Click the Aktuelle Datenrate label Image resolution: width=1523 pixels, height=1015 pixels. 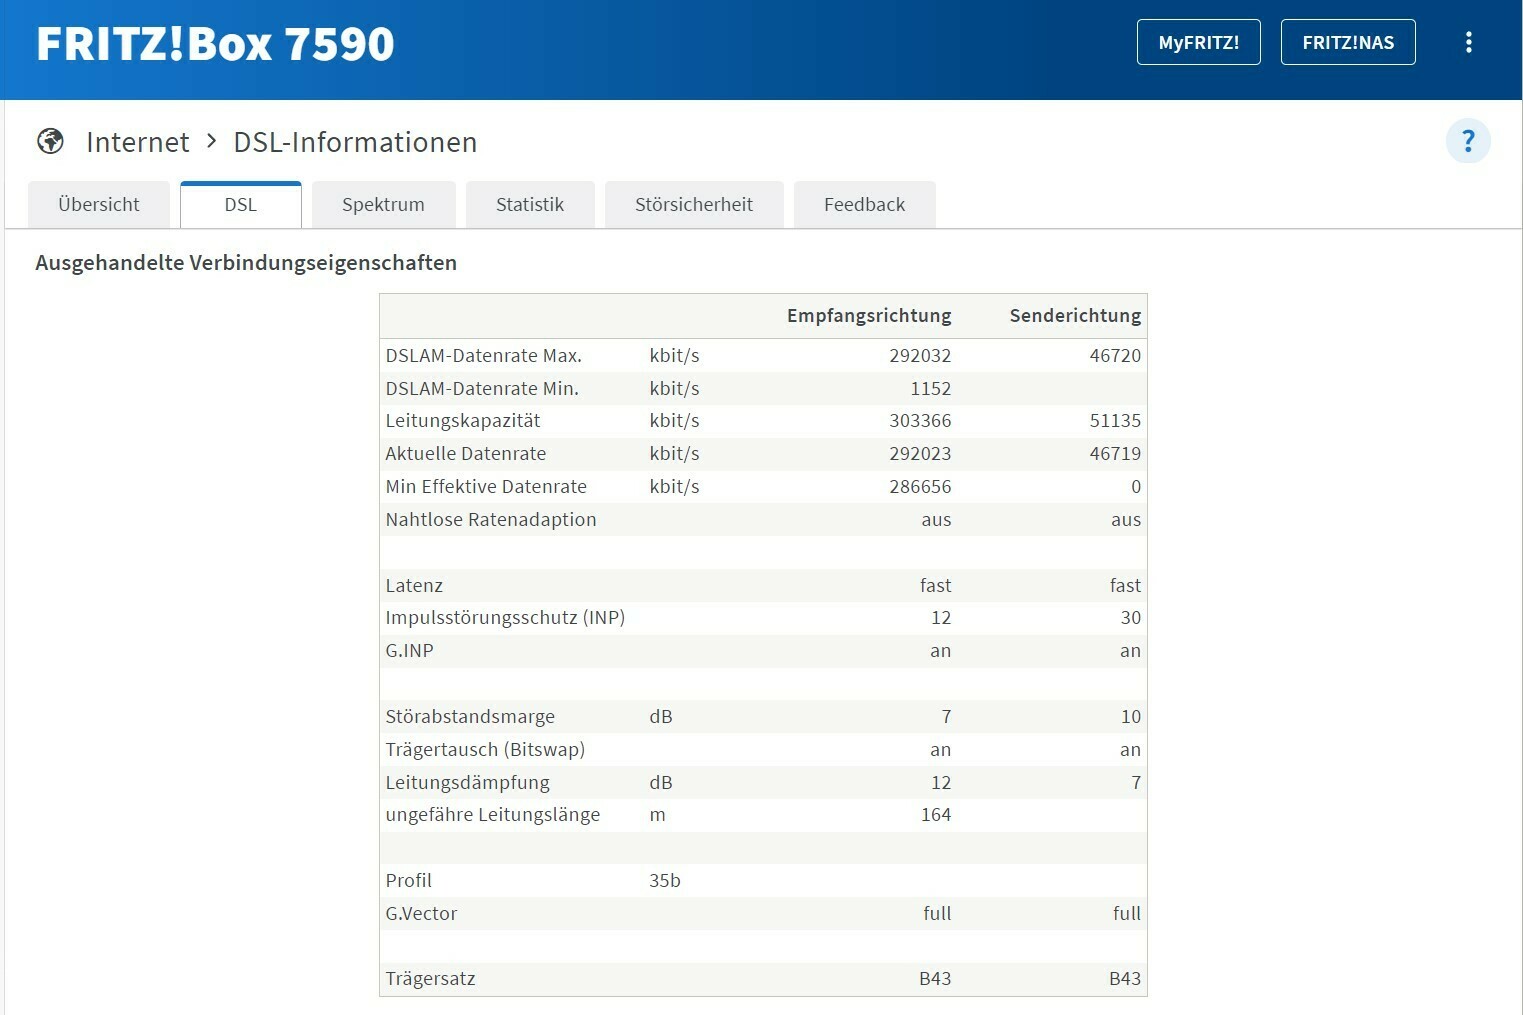466,454
